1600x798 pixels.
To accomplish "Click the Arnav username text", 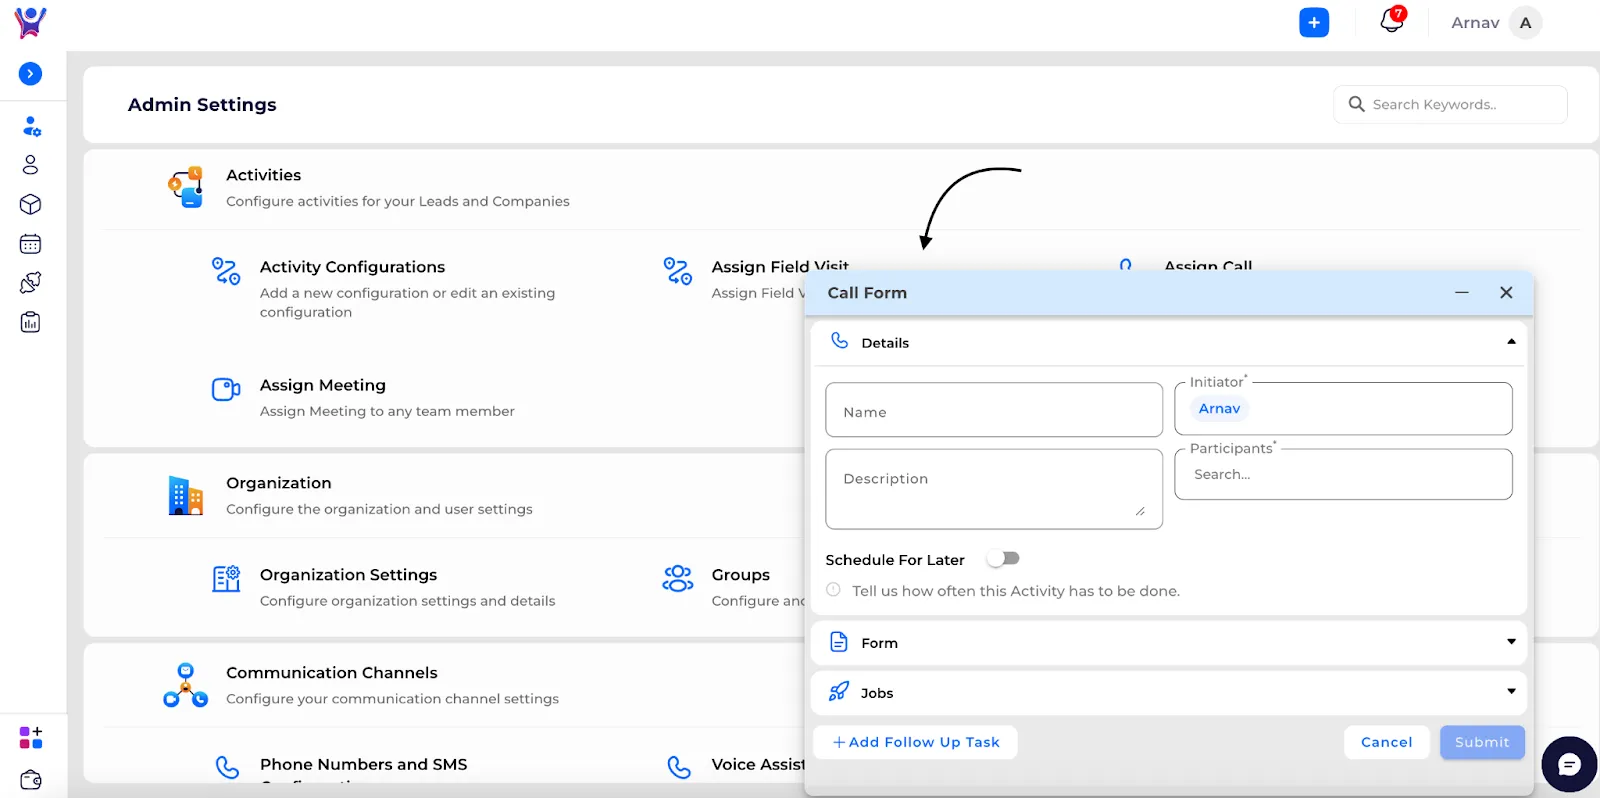I will pyautogui.click(x=1475, y=23).
